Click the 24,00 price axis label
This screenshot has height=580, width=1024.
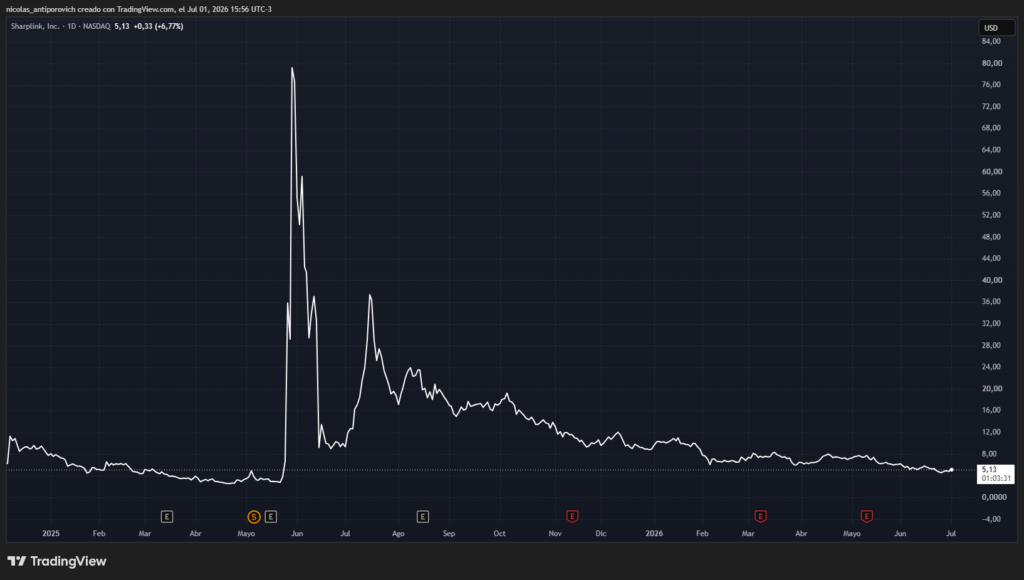(991, 367)
